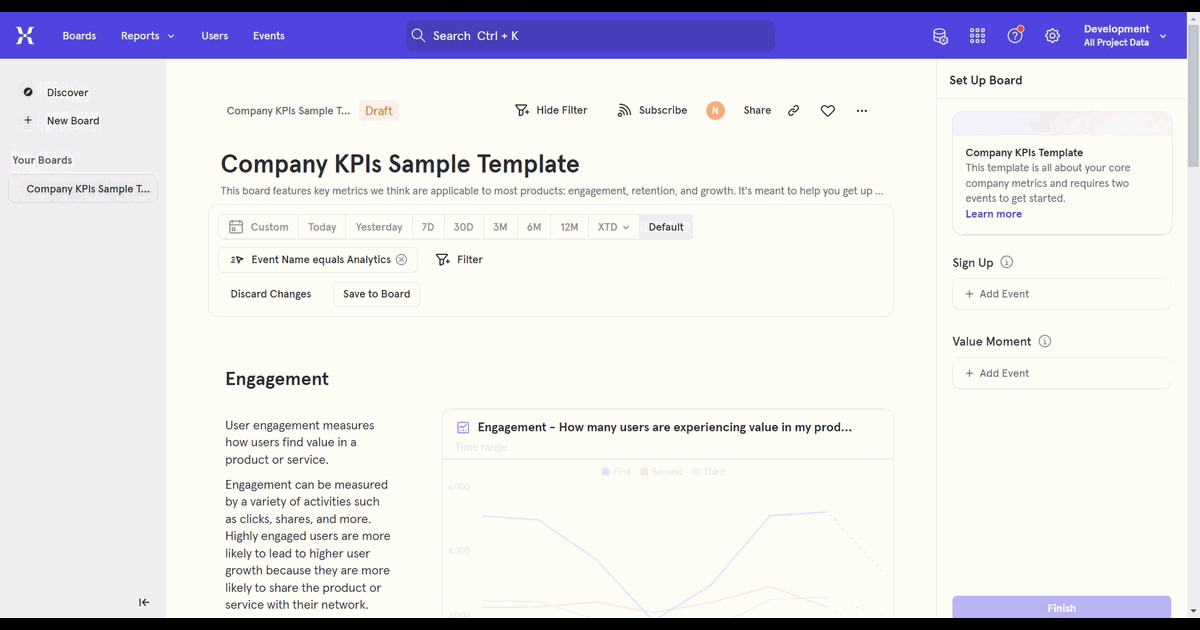
Task: Open the apps grid icon
Action: pyautogui.click(x=978, y=36)
